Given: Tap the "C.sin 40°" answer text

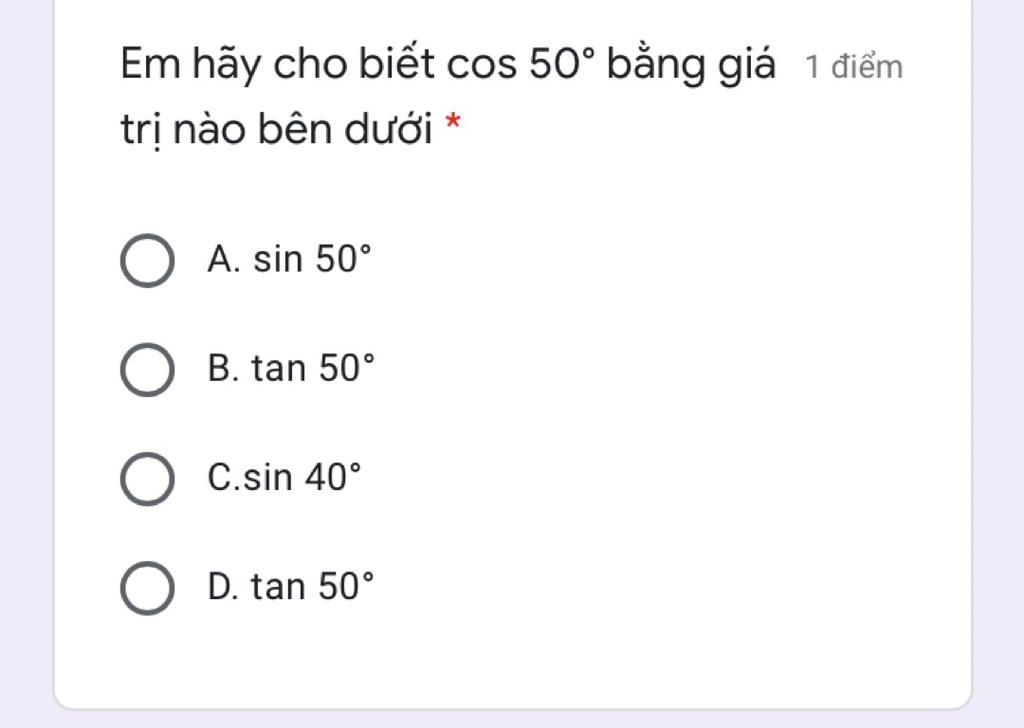Looking at the screenshot, I should 283,478.
